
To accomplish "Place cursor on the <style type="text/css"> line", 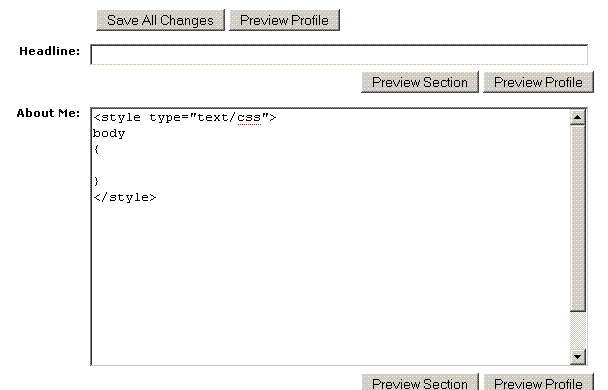I will 185,117.
